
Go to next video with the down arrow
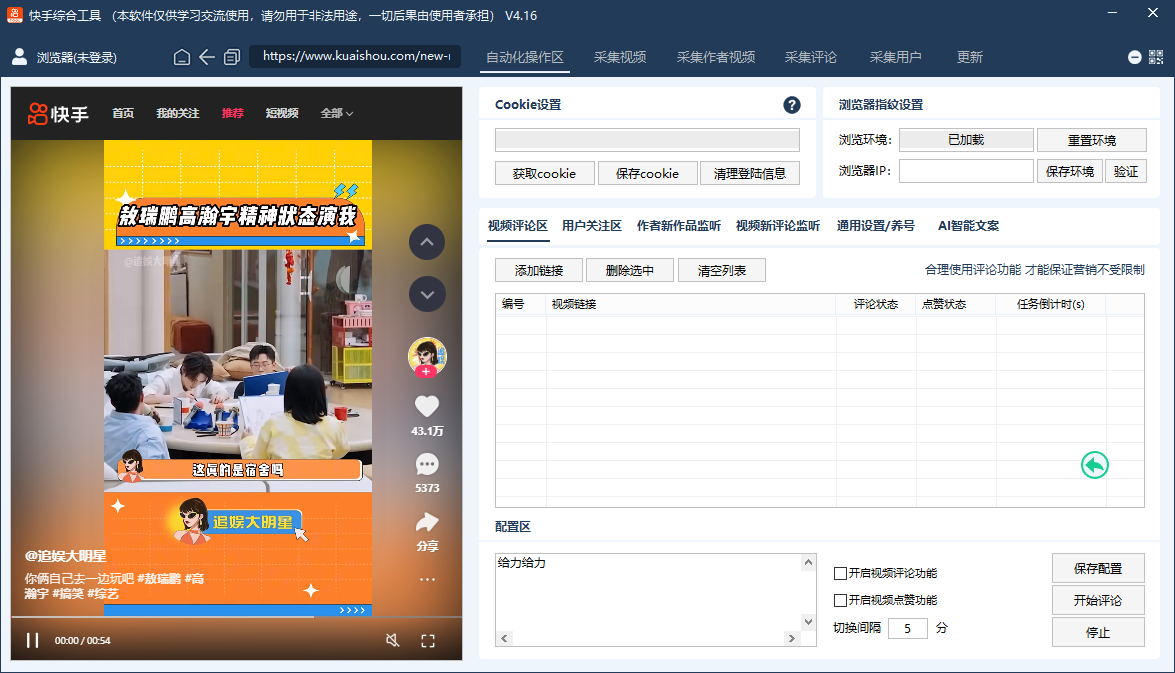tap(427, 294)
